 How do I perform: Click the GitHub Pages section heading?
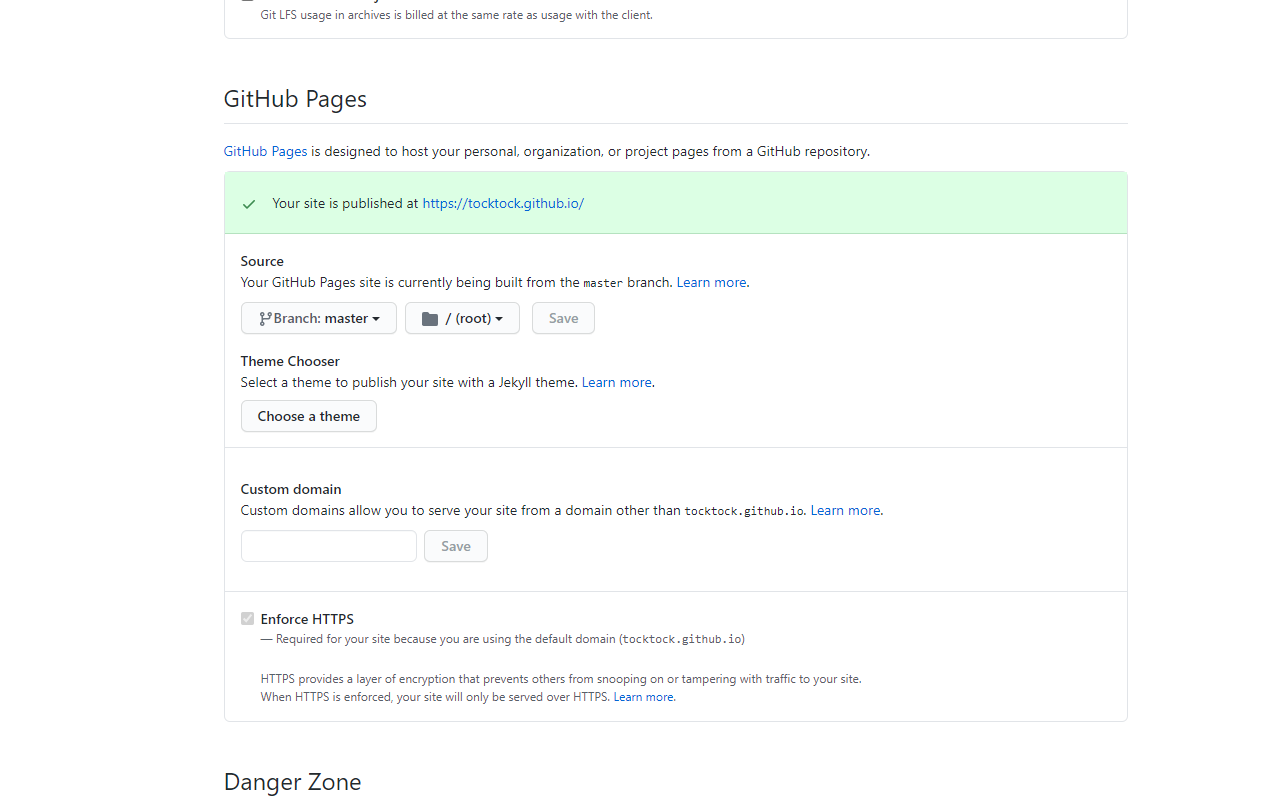(x=295, y=99)
